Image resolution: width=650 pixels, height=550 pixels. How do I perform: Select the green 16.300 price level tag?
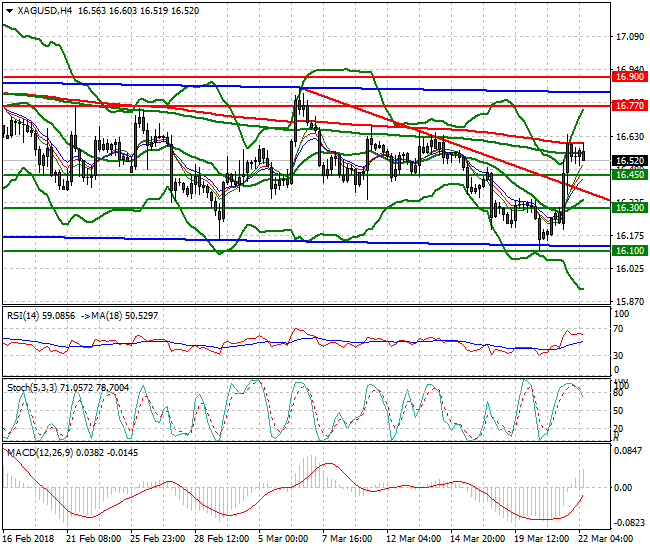(x=627, y=208)
